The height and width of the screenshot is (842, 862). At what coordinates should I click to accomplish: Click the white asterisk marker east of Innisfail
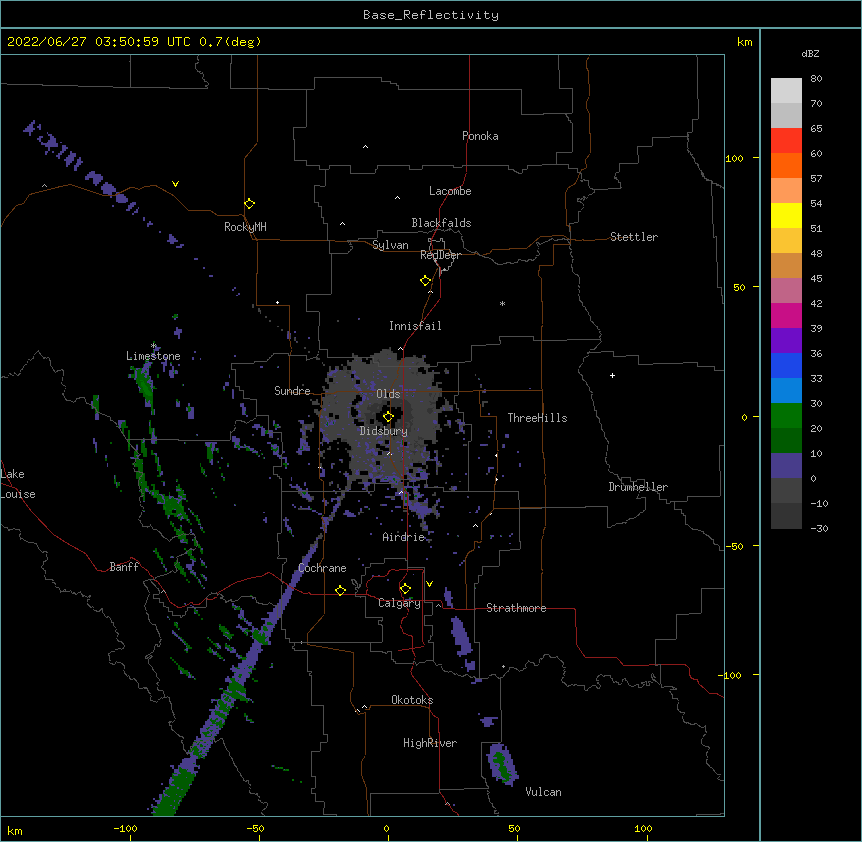[x=502, y=303]
